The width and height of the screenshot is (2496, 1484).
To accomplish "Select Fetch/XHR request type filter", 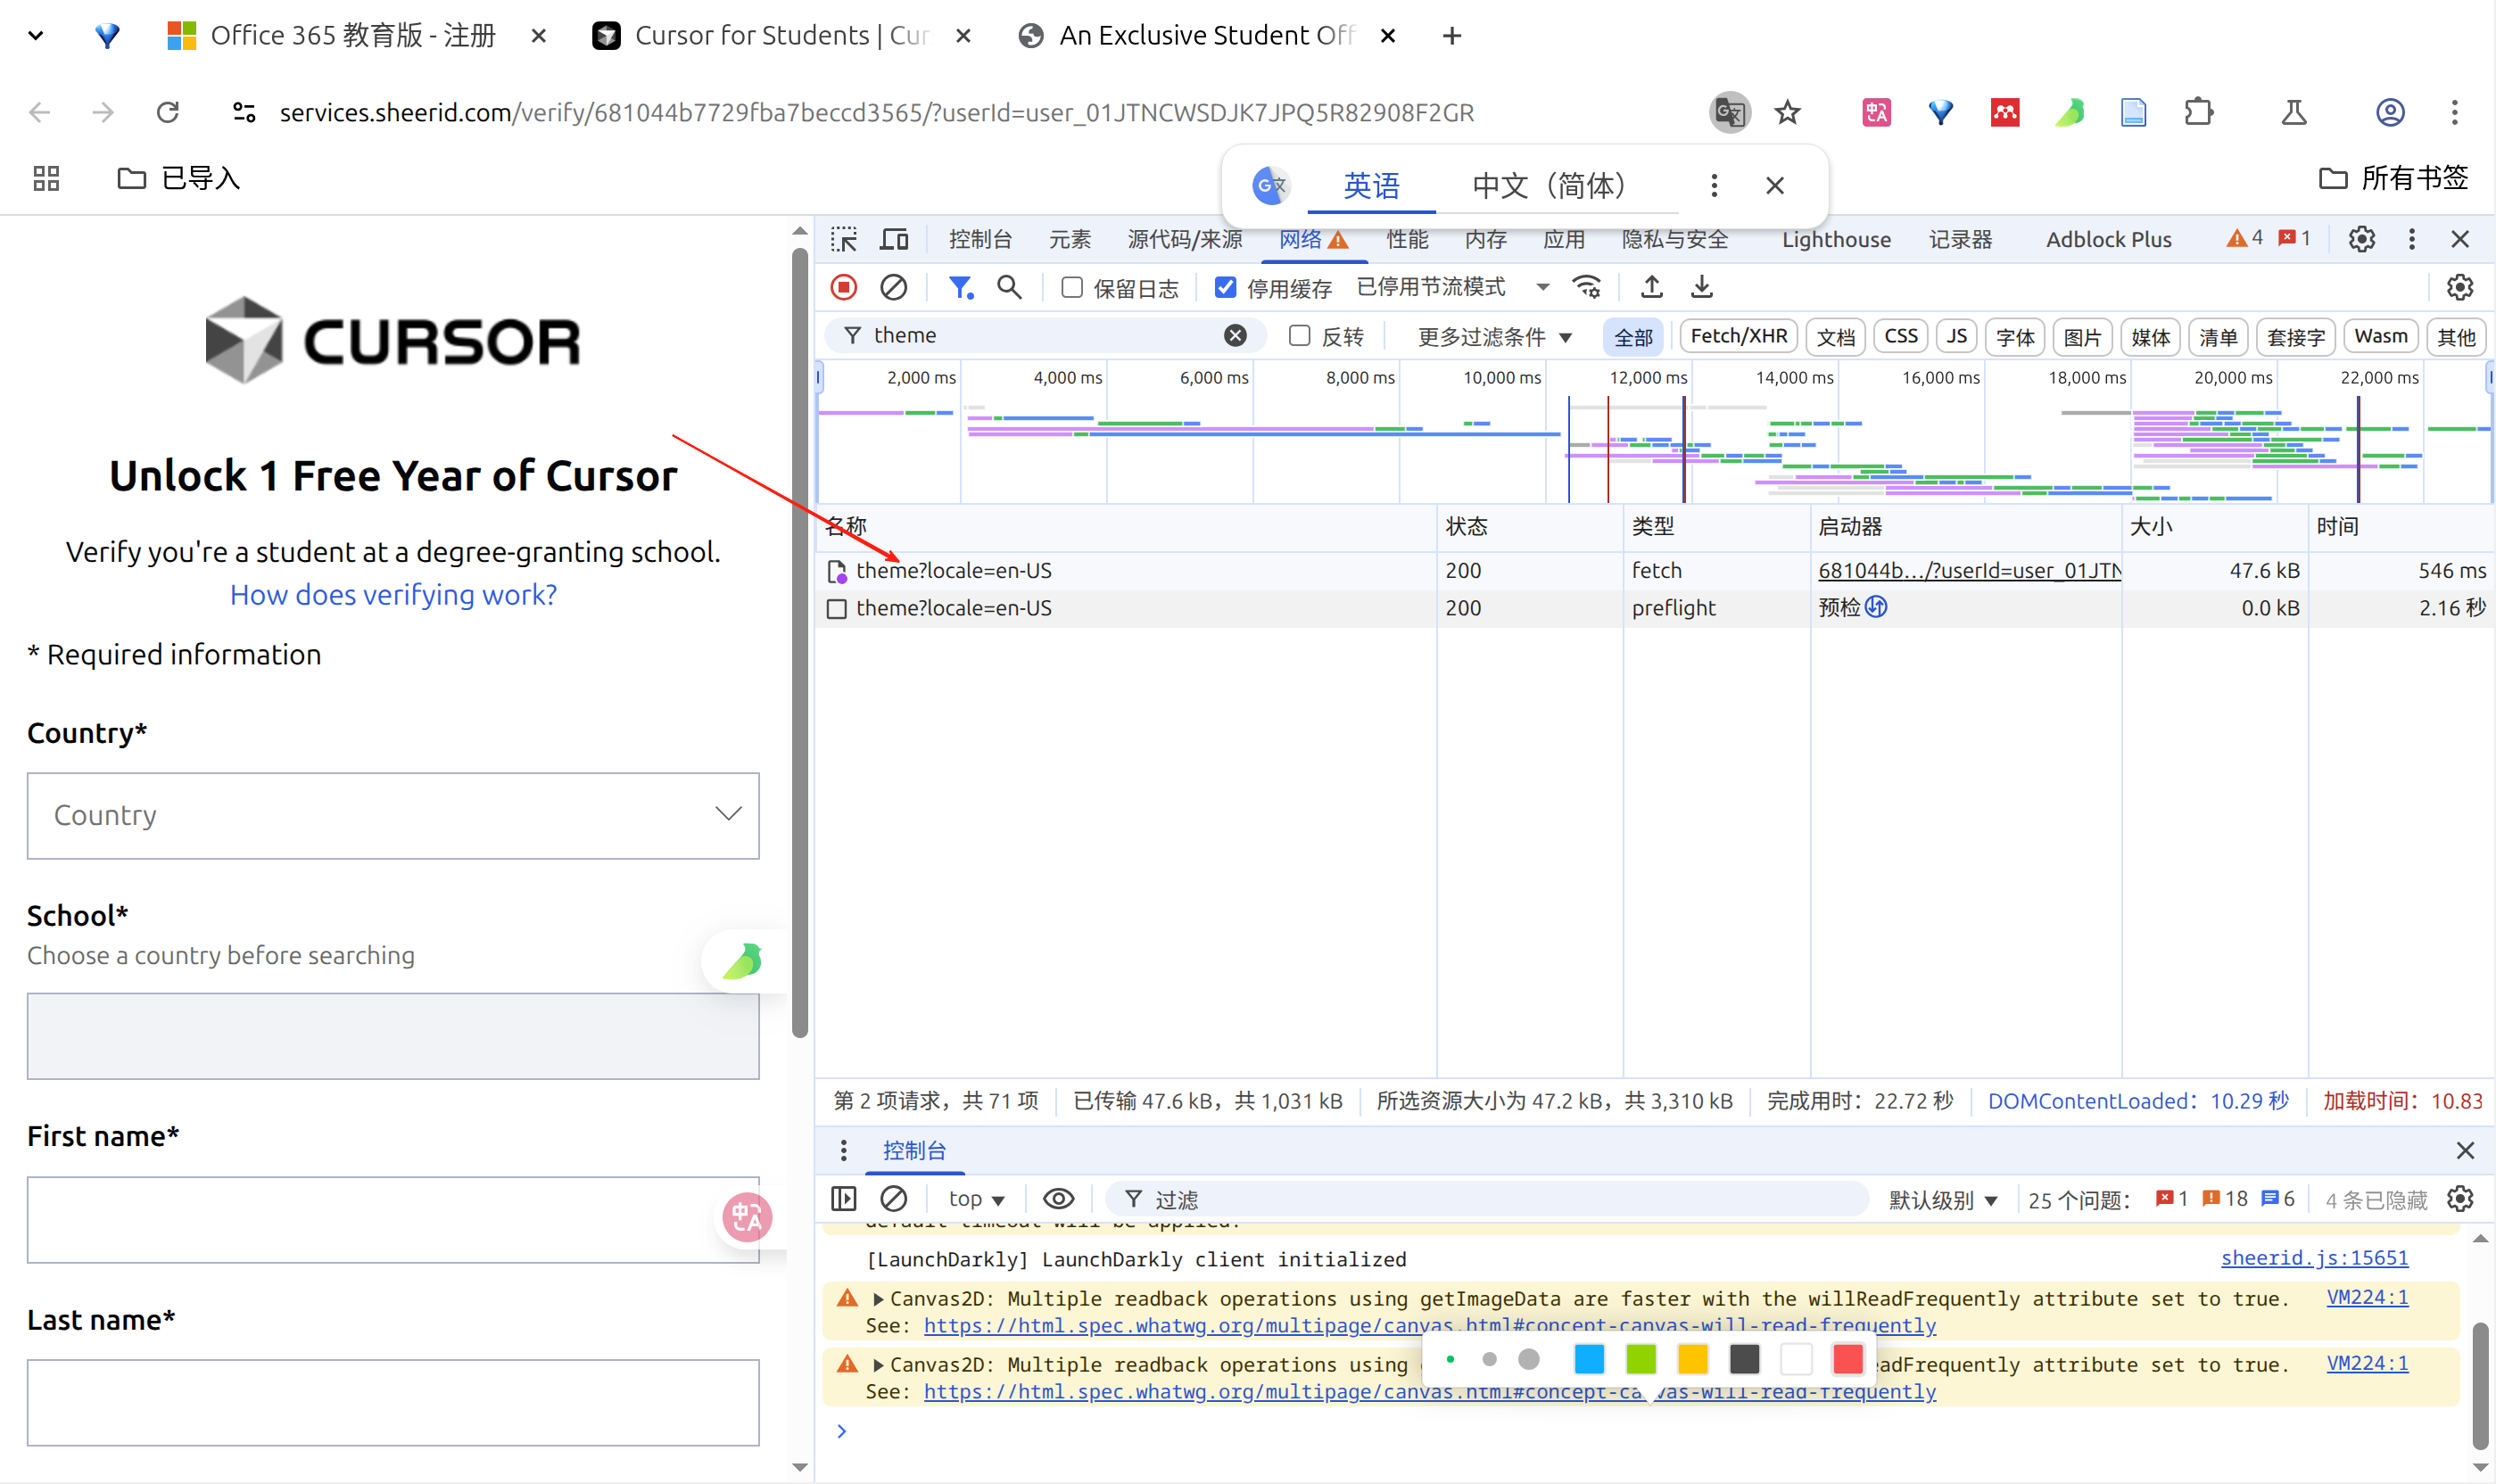I will pyautogui.click(x=1738, y=337).
